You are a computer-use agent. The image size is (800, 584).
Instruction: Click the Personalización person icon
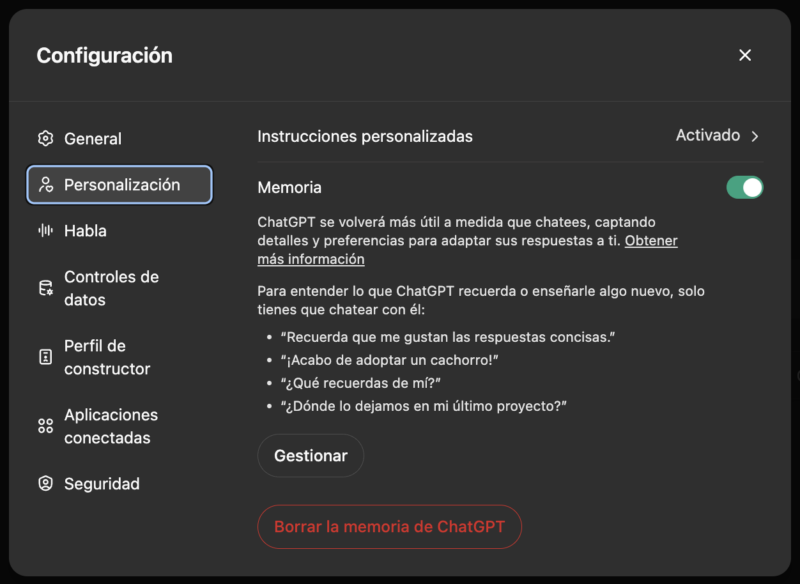pyautogui.click(x=46, y=185)
